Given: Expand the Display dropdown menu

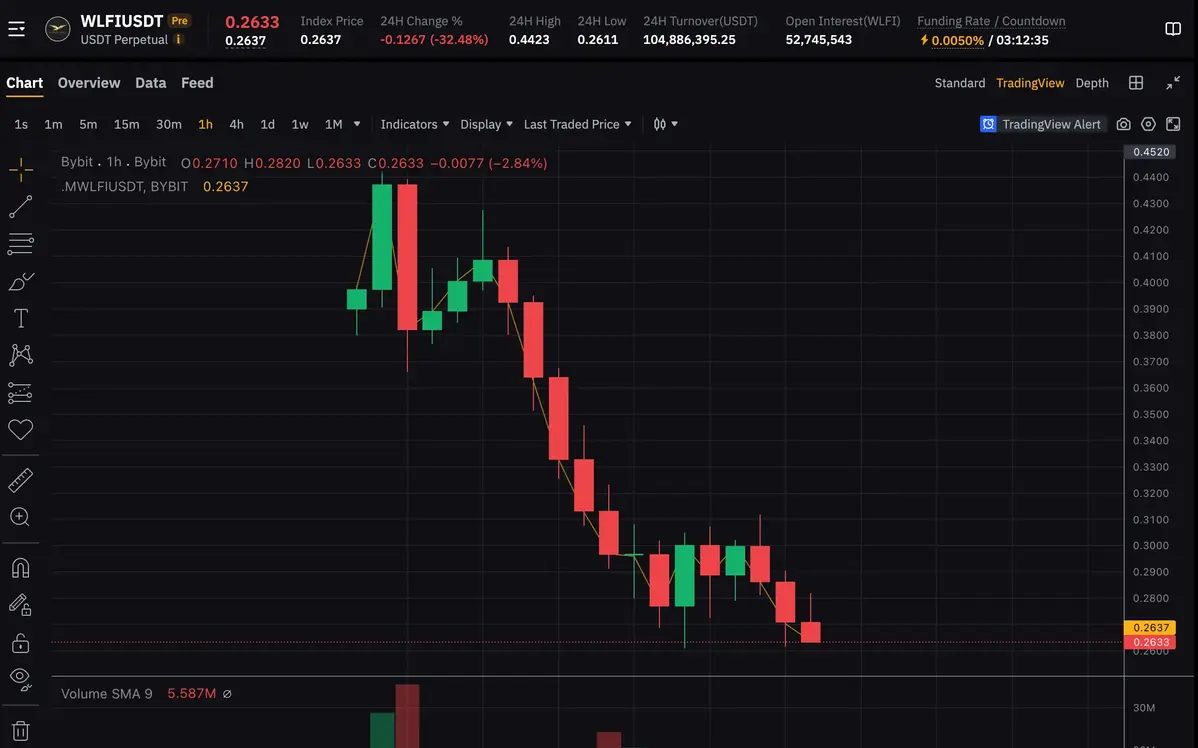Looking at the screenshot, I should point(486,124).
